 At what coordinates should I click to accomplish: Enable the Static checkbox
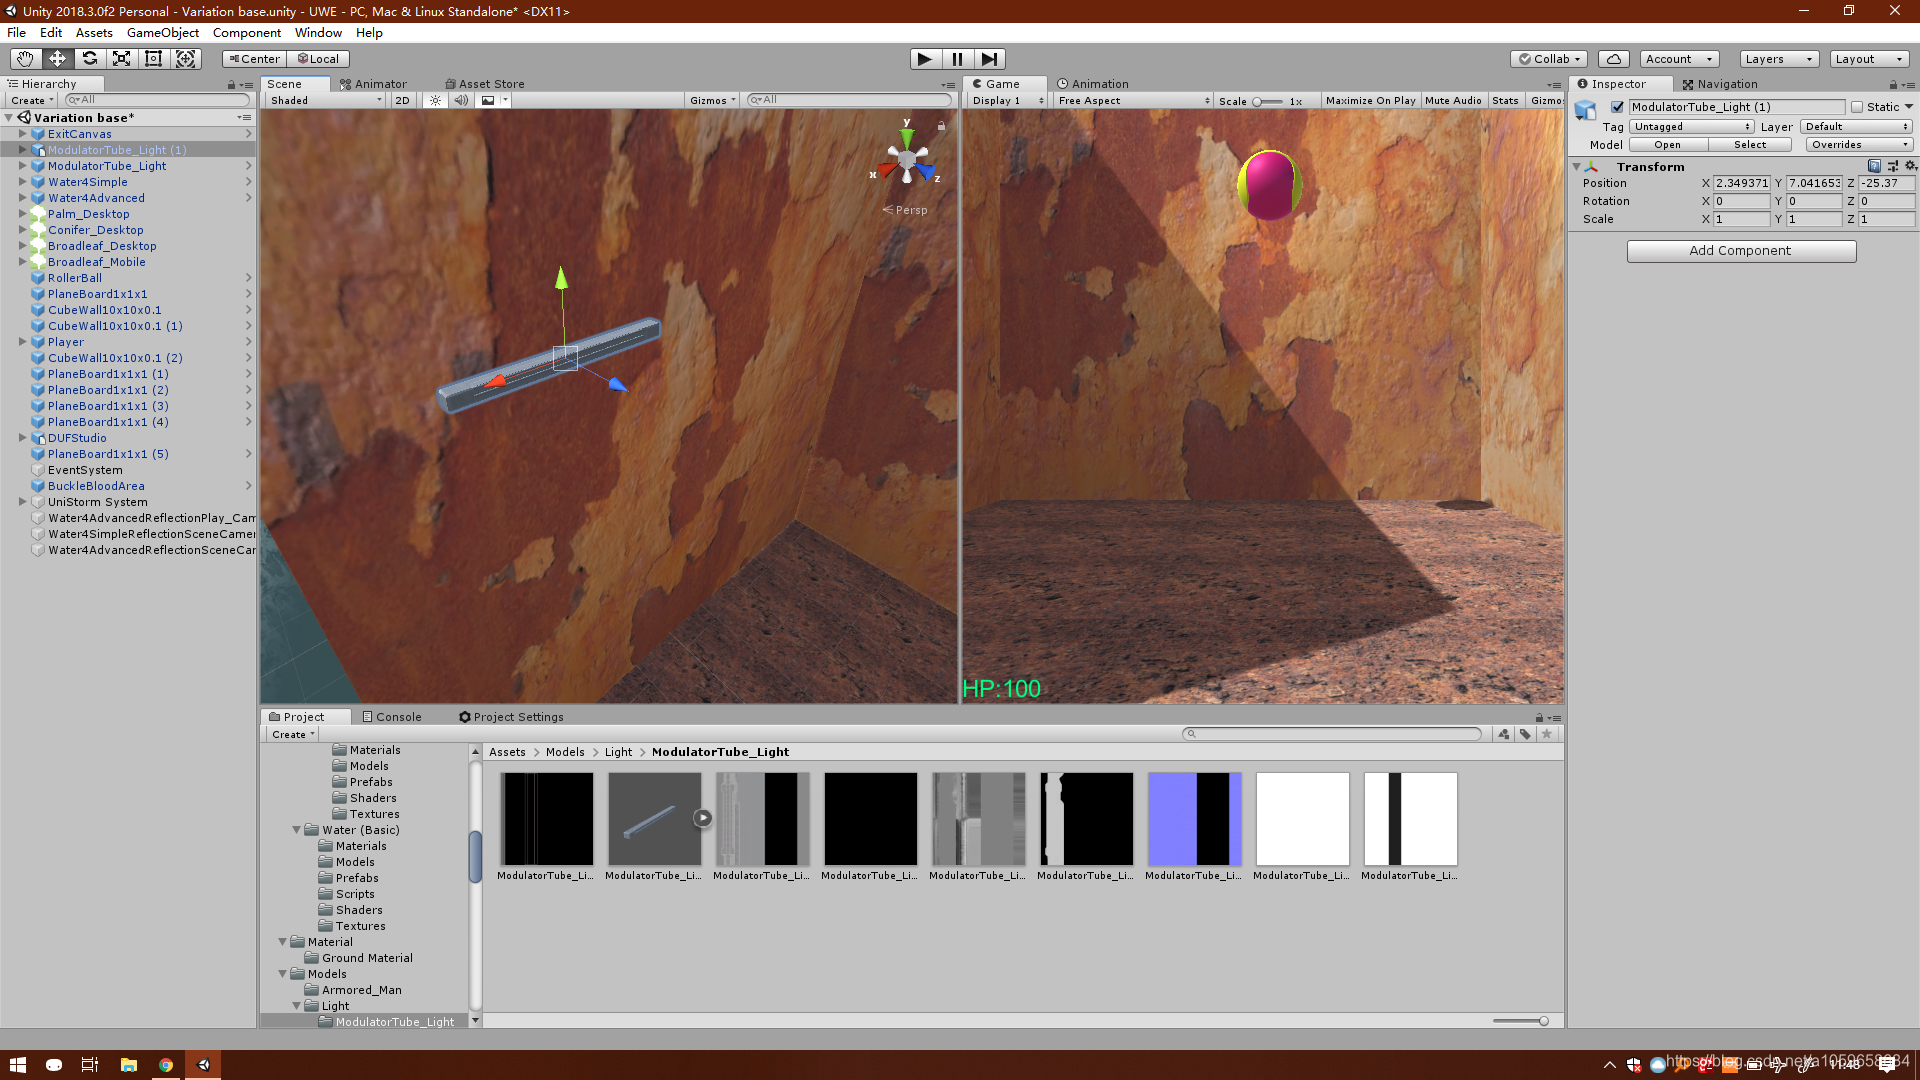click(1857, 107)
